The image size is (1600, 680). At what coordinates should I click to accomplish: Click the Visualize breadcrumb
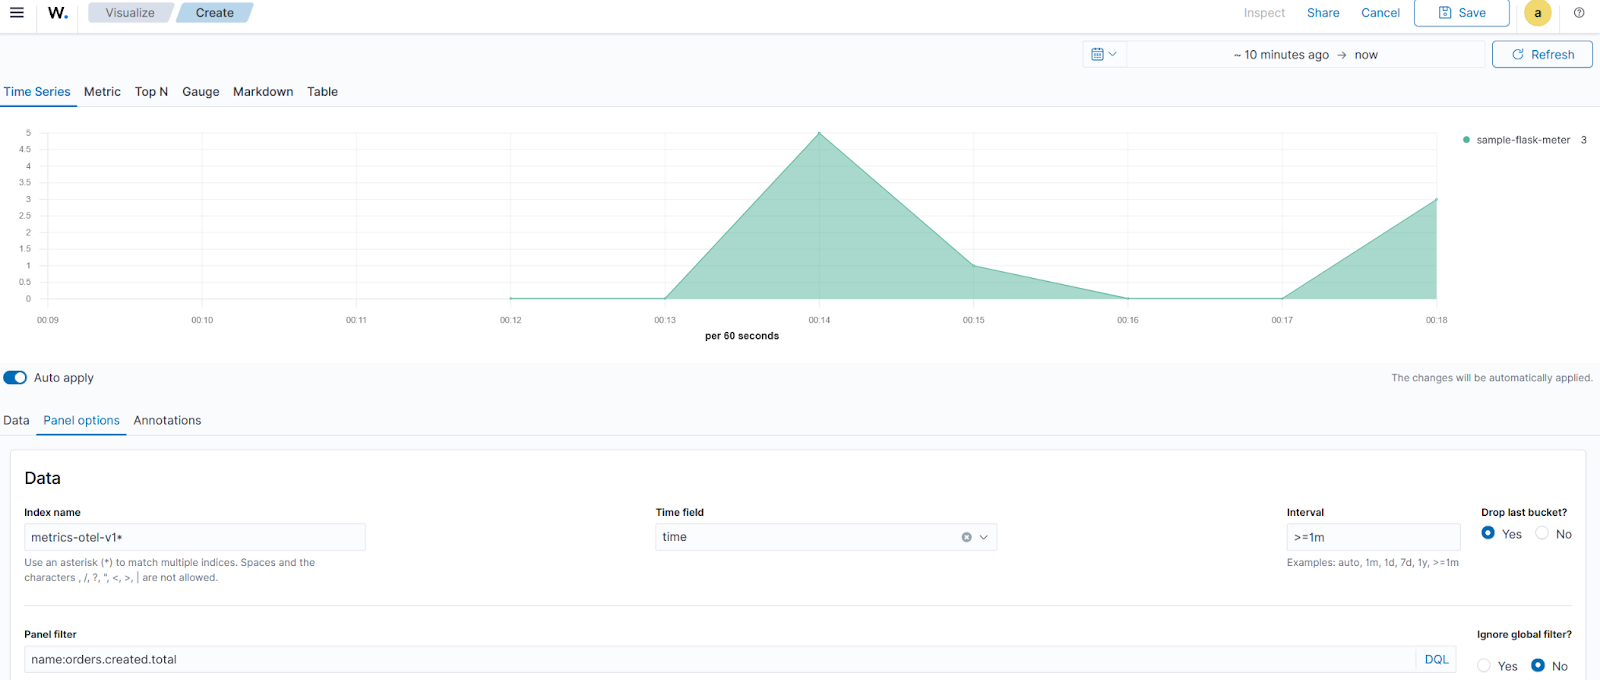tap(130, 13)
